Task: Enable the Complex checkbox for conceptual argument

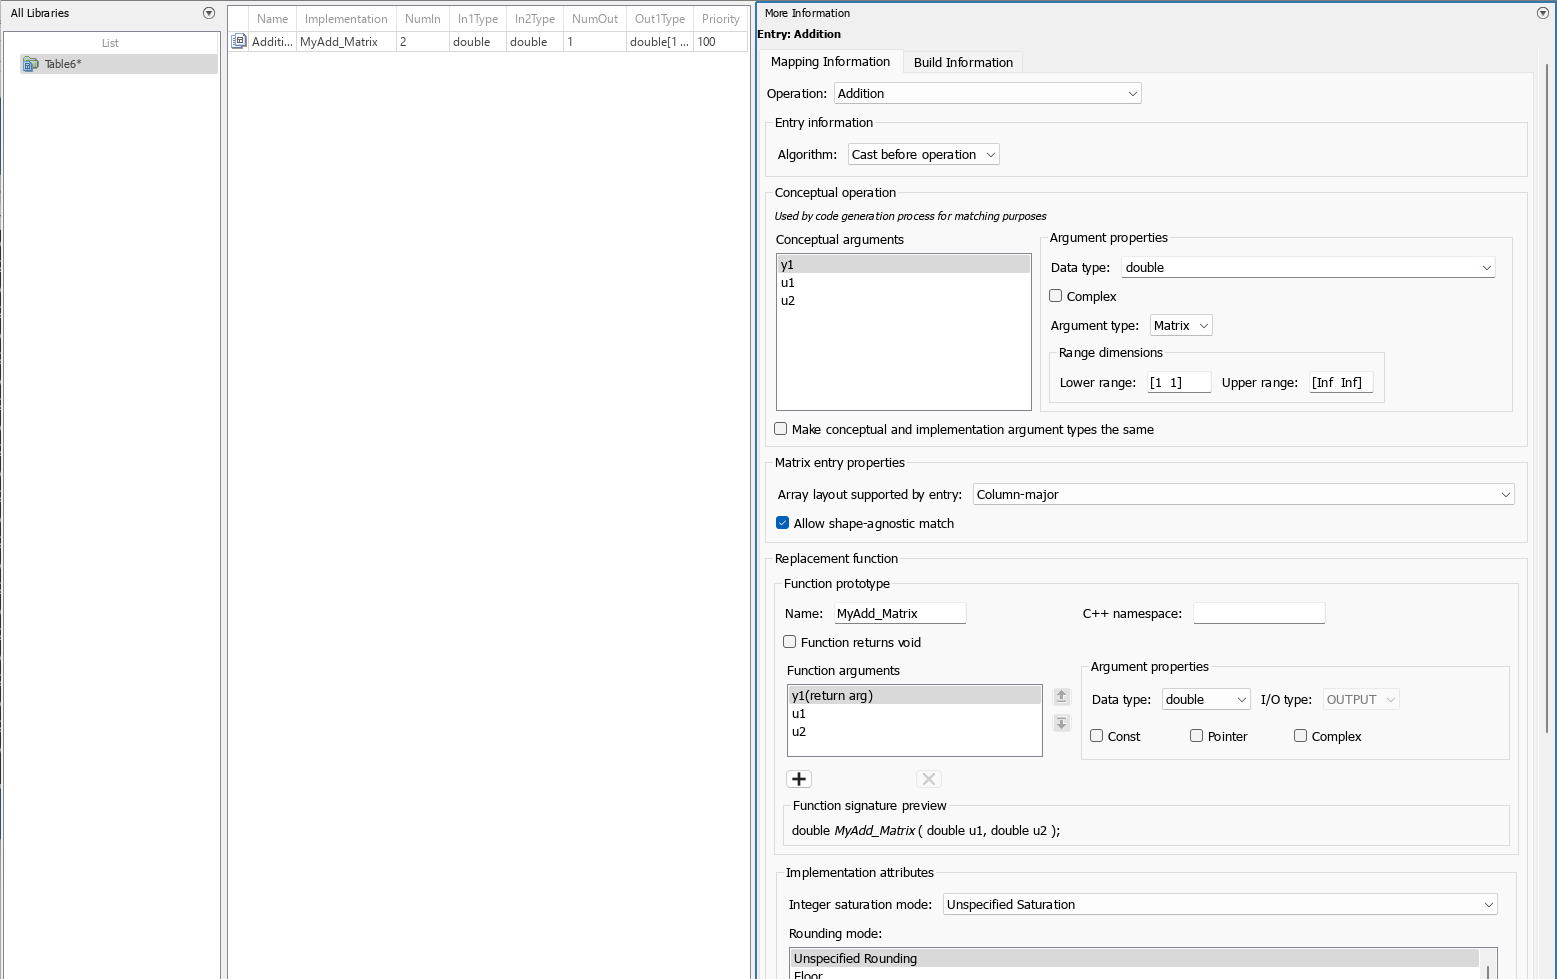Action: click(x=1055, y=295)
